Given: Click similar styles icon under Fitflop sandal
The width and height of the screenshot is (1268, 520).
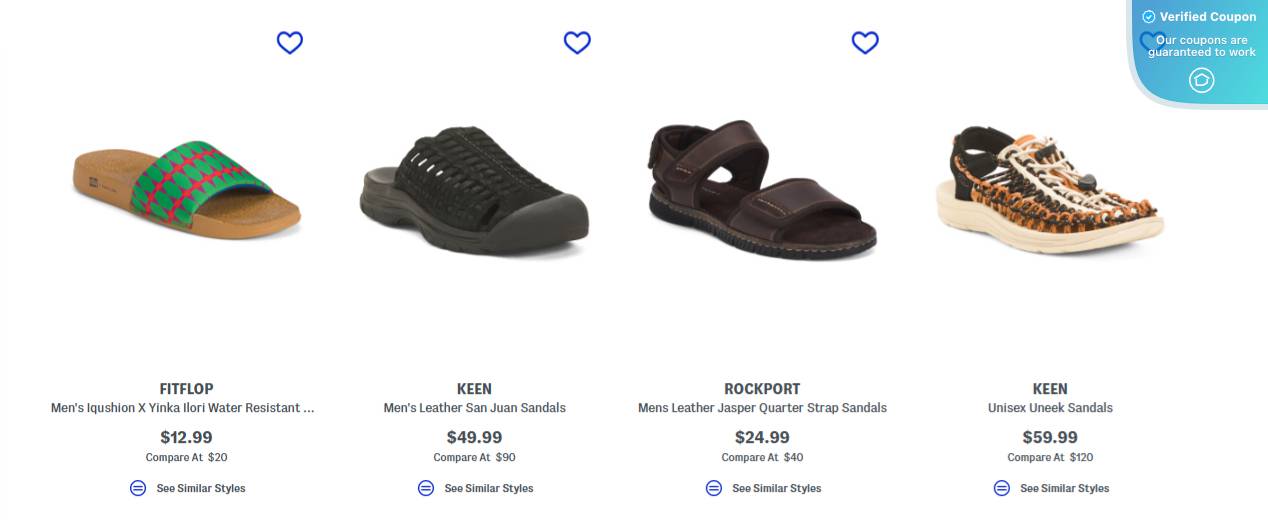Looking at the screenshot, I should click(x=138, y=488).
